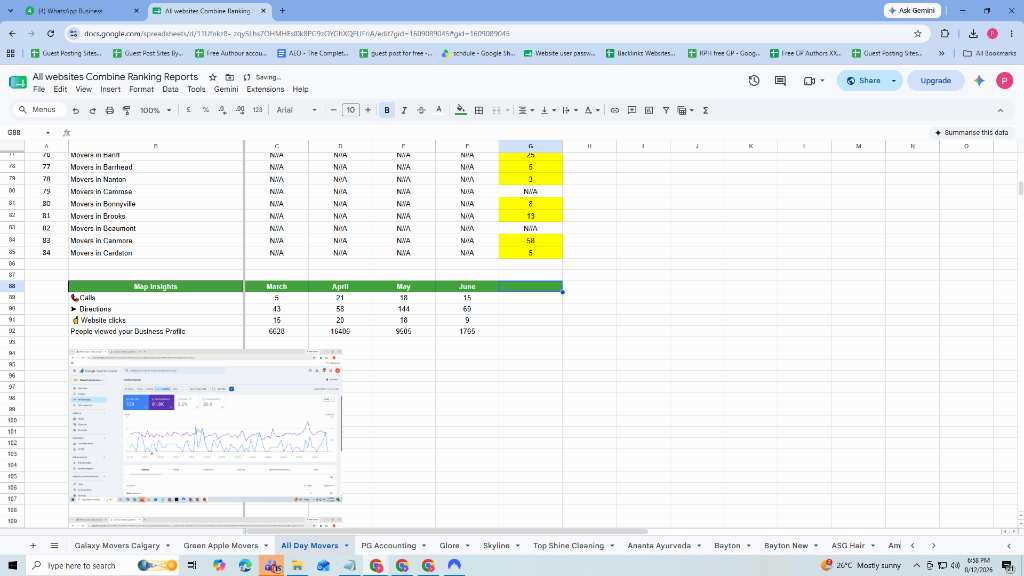Click the Upgrade button
This screenshot has height=576, width=1024.
pos(935,80)
